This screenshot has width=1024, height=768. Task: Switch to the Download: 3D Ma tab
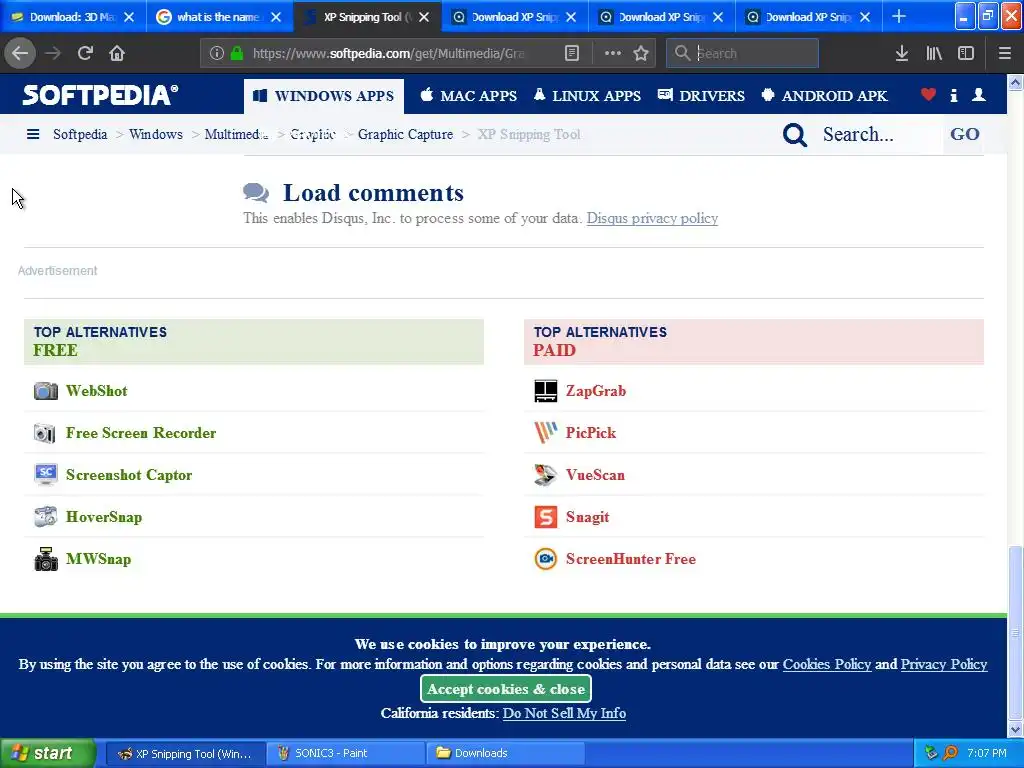coord(73,17)
